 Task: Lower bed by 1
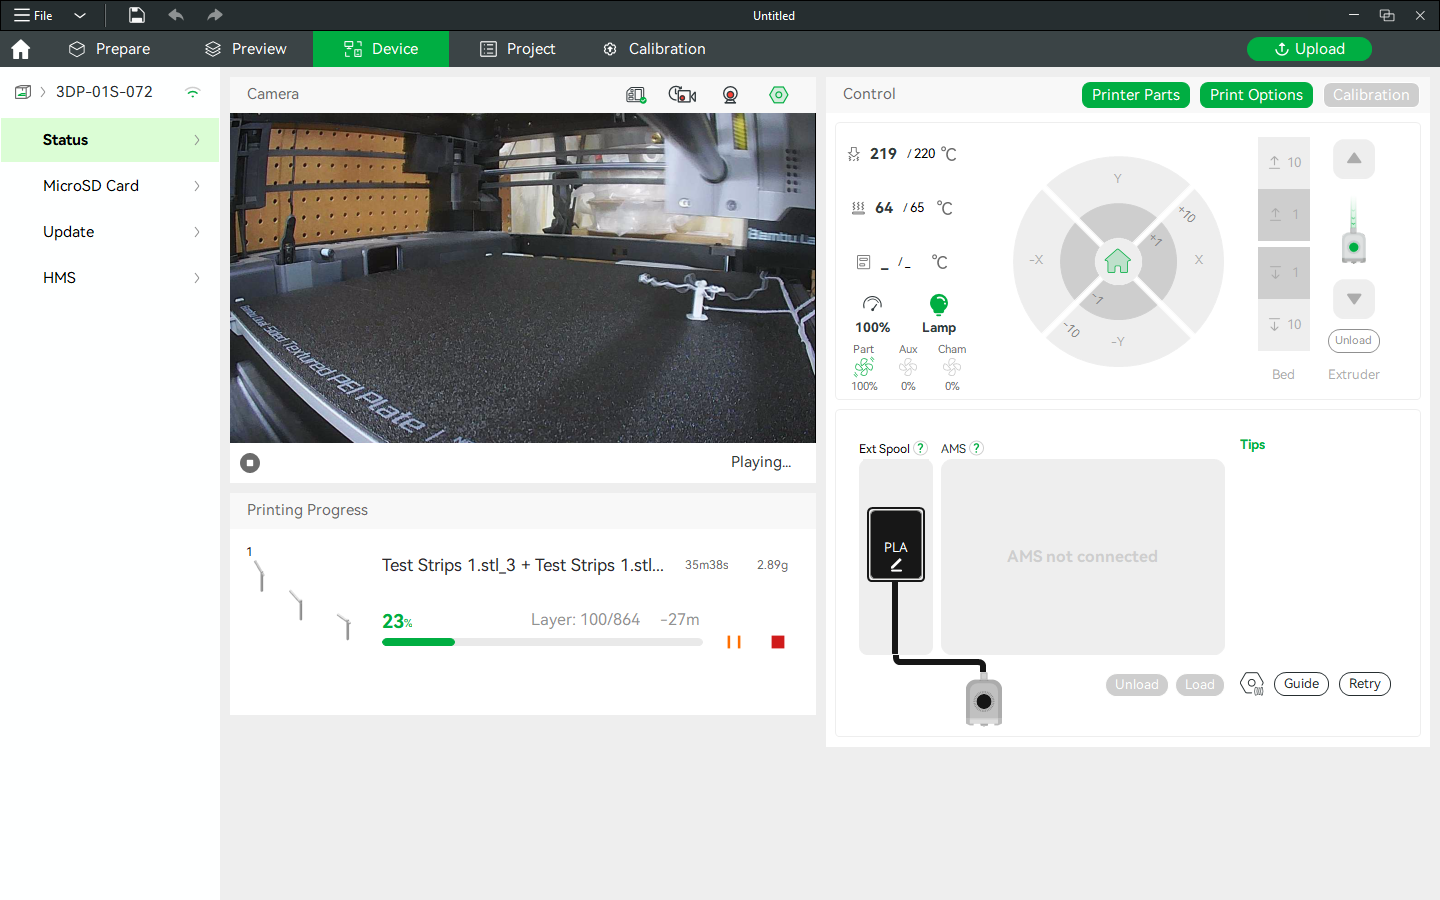[x=1284, y=273]
